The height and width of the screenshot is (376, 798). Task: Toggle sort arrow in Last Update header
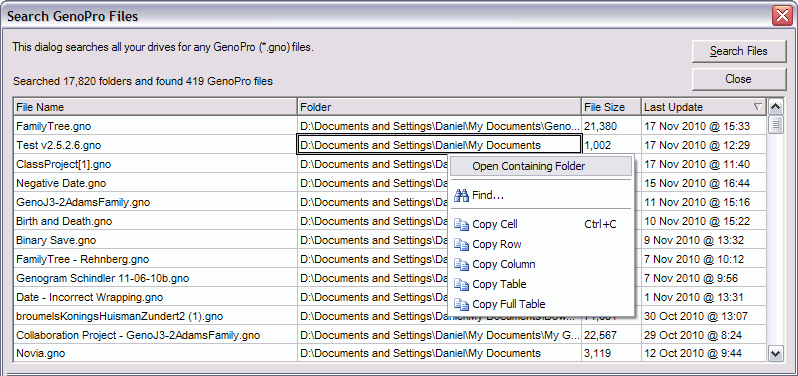click(x=758, y=107)
